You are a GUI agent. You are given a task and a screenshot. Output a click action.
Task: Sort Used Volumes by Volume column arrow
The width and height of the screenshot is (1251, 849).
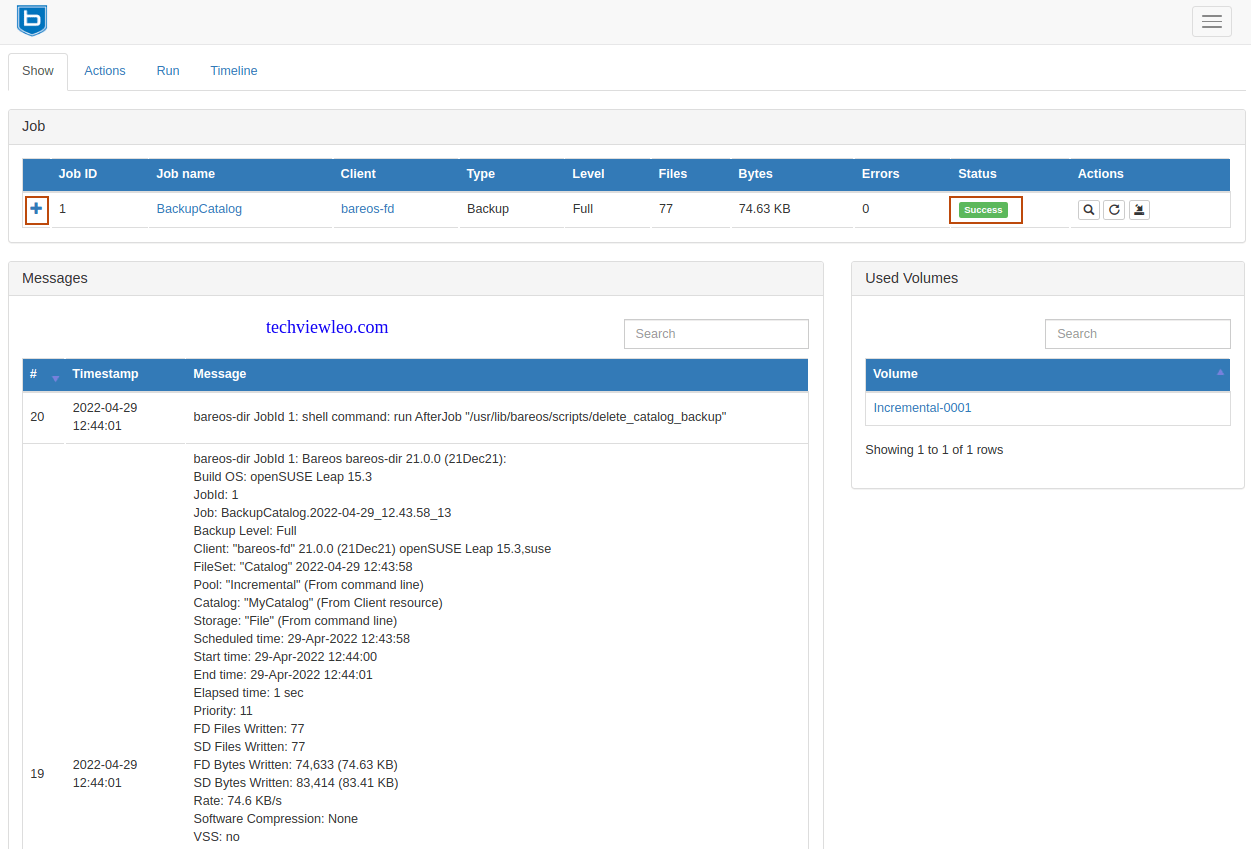coord(1220,372)
